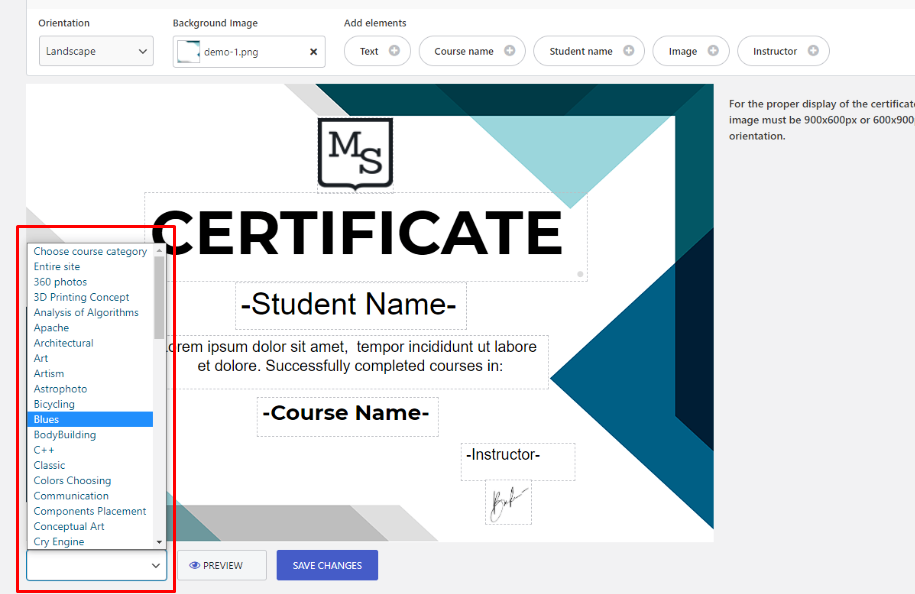Click the demo-1.png thumbnail preview

coord(188,51)
